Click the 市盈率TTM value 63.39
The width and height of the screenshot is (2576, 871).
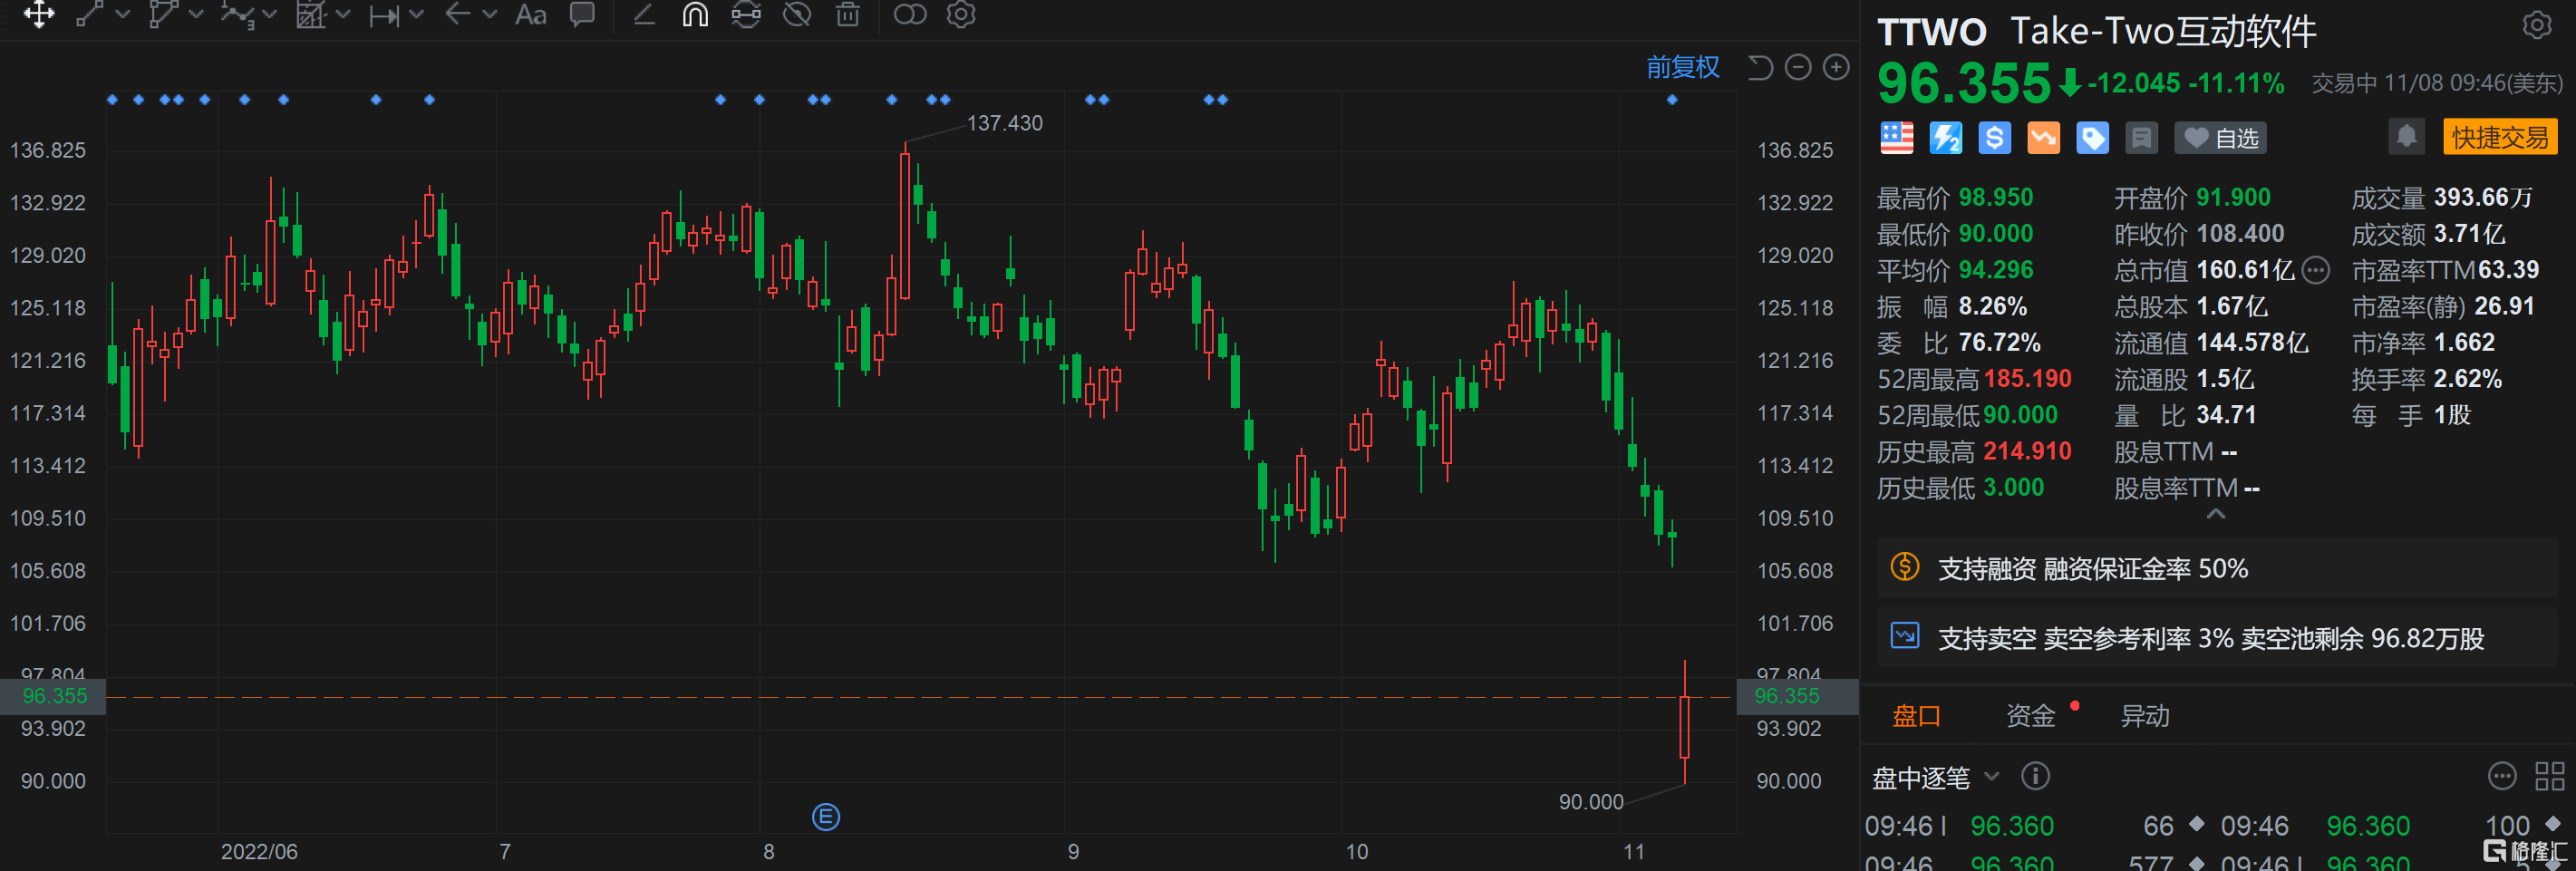tap(2508, 270)
